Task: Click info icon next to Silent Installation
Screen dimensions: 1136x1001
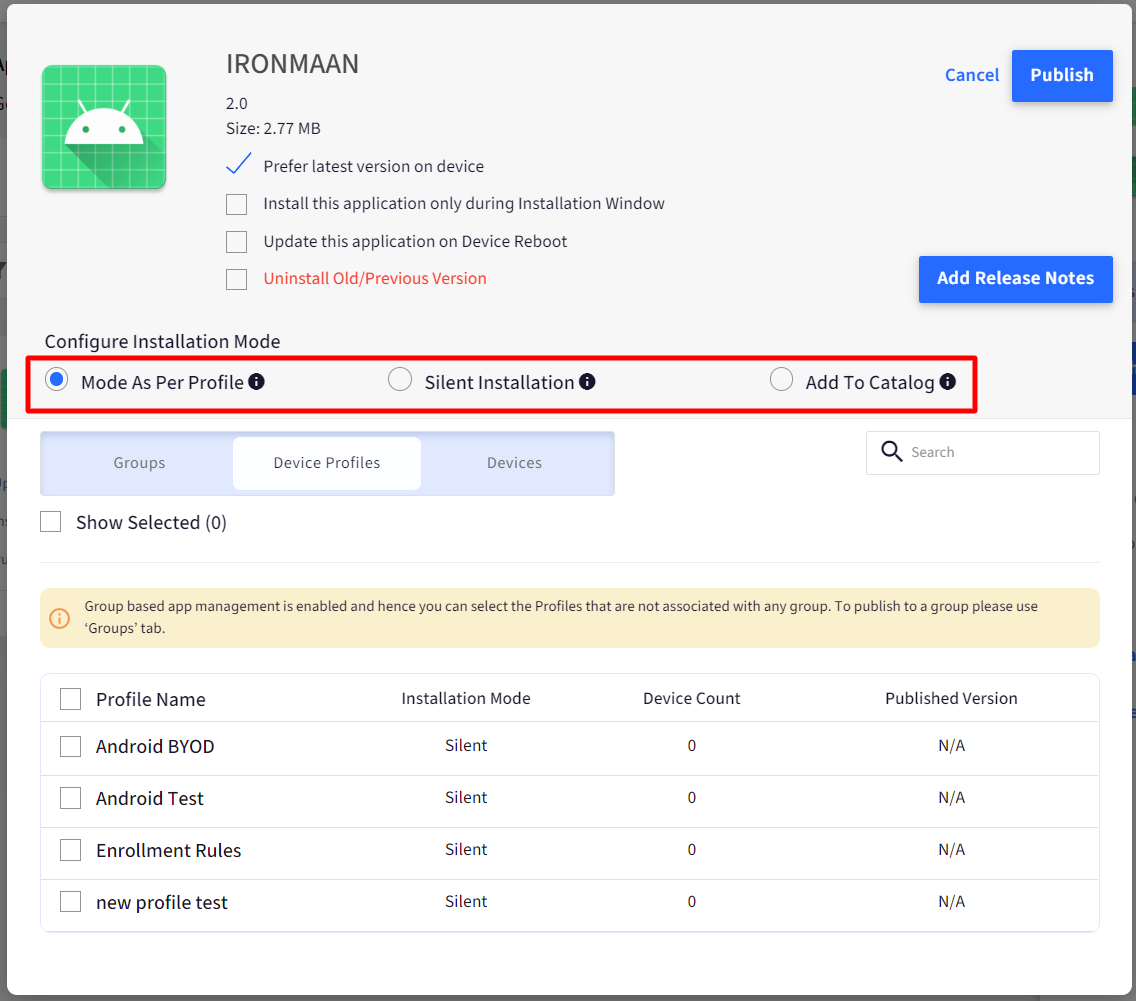Action: coord(588,381)
